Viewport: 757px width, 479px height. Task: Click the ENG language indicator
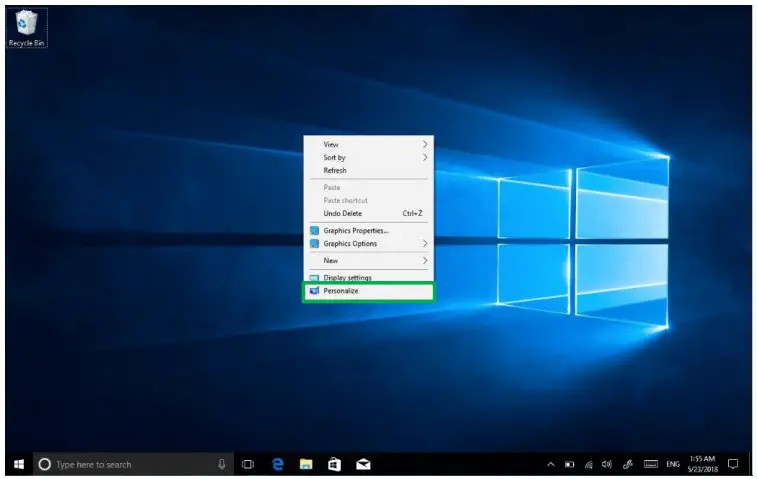(673, 465)
